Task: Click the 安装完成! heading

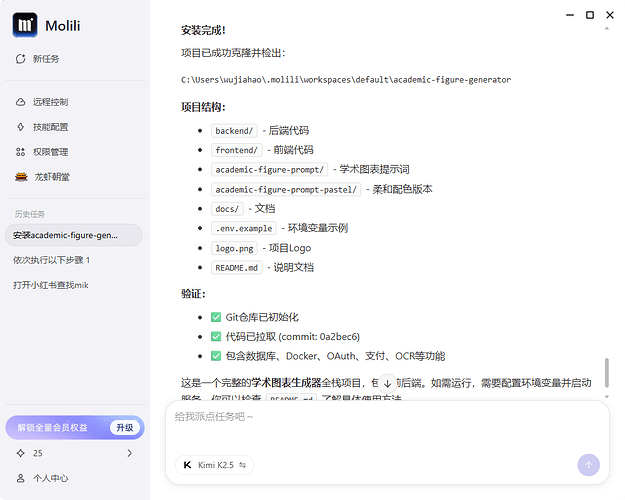Action: click(x=203, y=30)
